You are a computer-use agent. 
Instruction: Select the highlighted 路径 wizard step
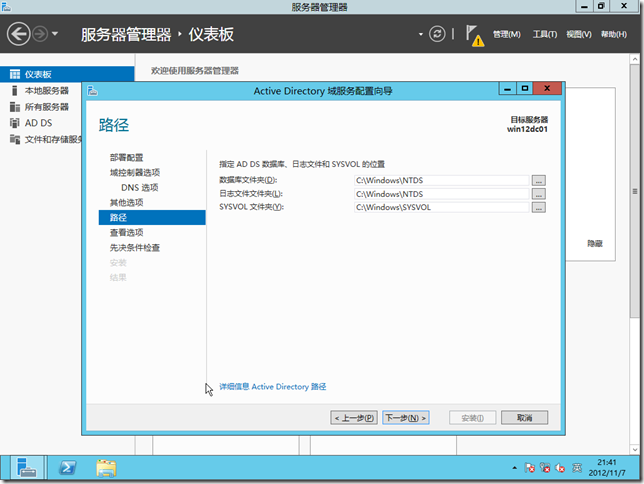point(152,217)
